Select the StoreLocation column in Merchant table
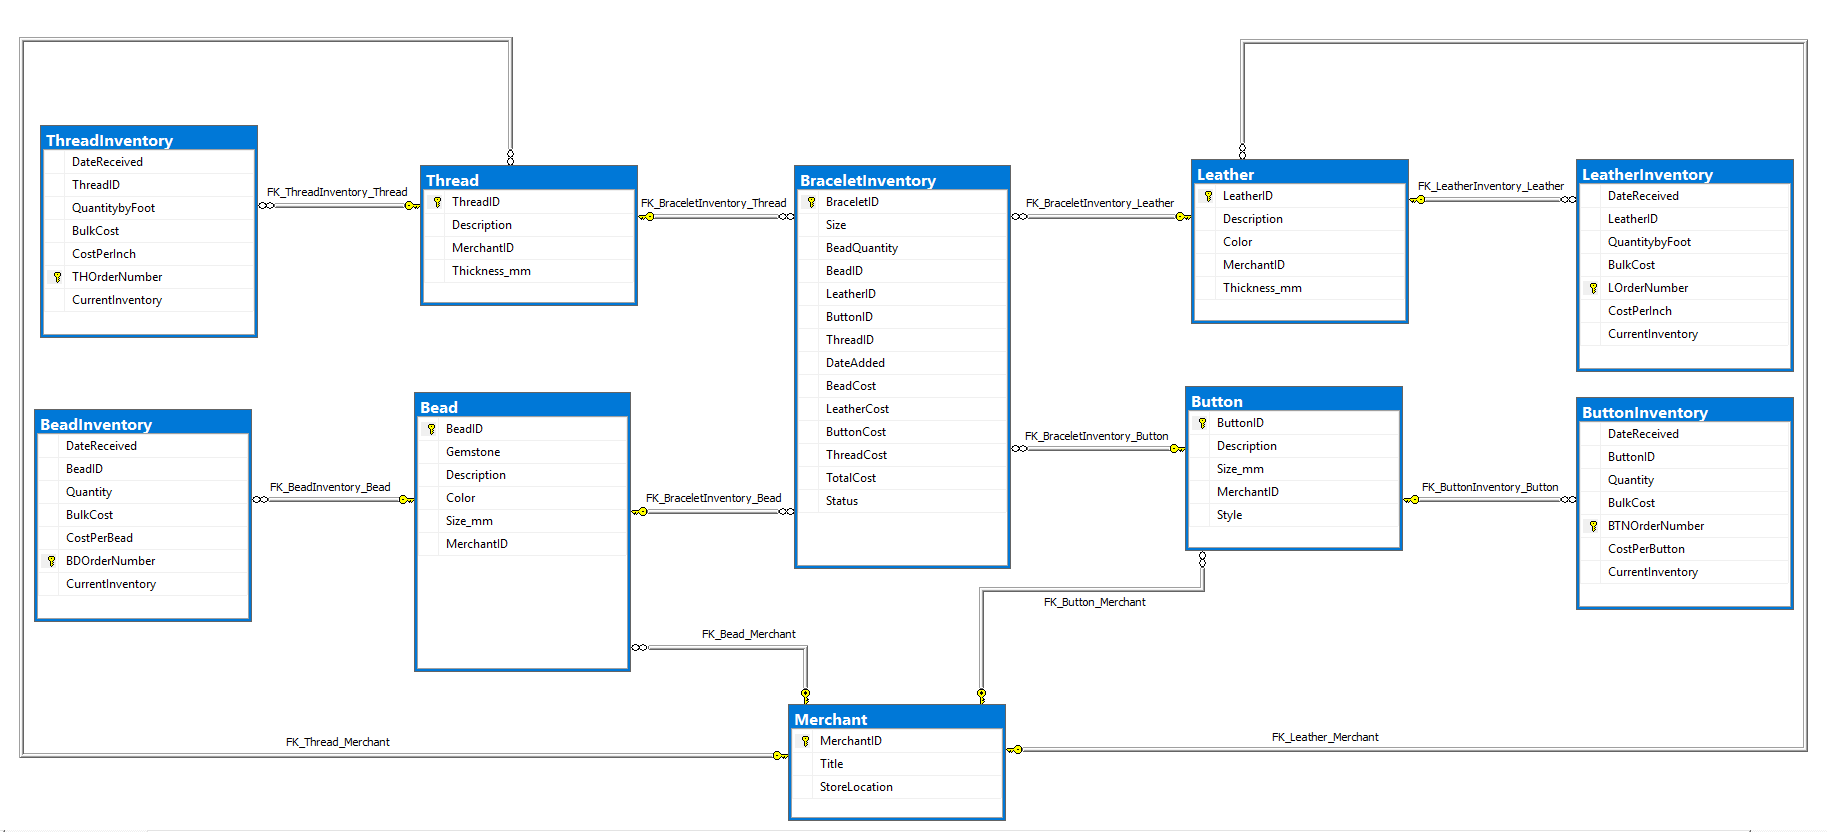1827x832 pixels. [x=856, y=787]
